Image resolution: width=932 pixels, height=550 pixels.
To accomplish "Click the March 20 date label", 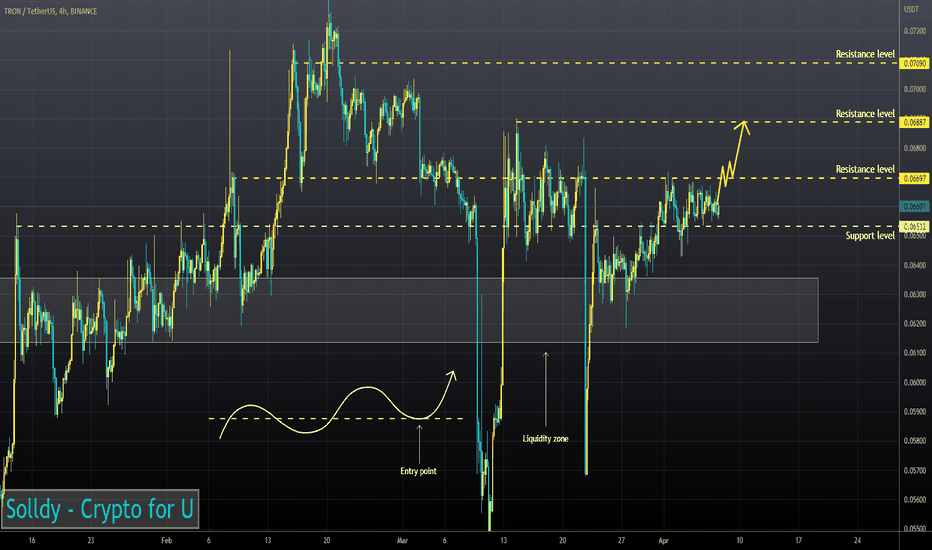I will point(562,540).
